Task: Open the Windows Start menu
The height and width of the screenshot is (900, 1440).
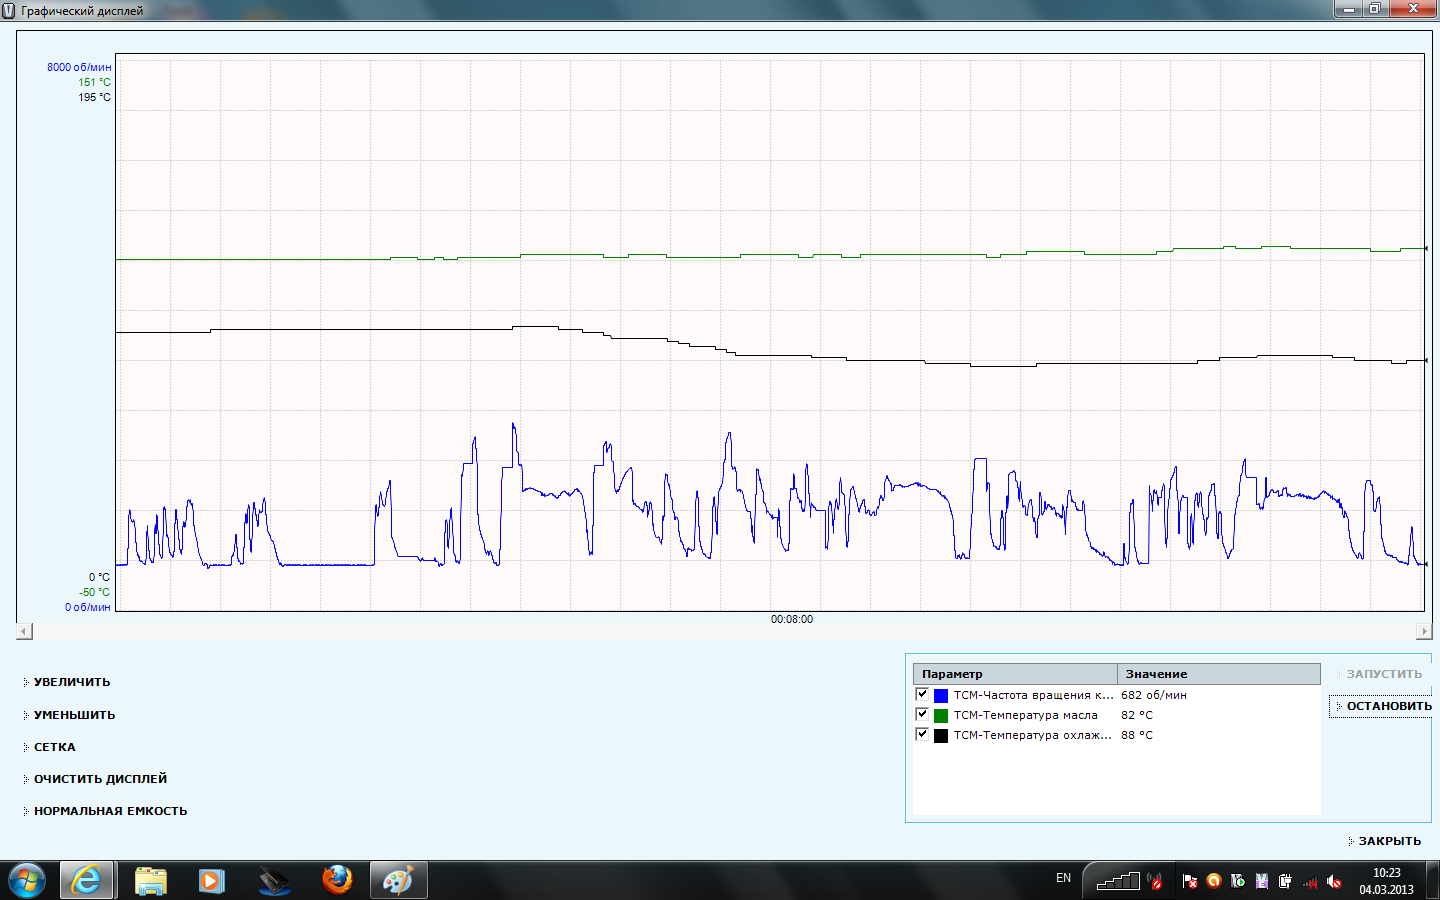Action: tap(27, 880)
